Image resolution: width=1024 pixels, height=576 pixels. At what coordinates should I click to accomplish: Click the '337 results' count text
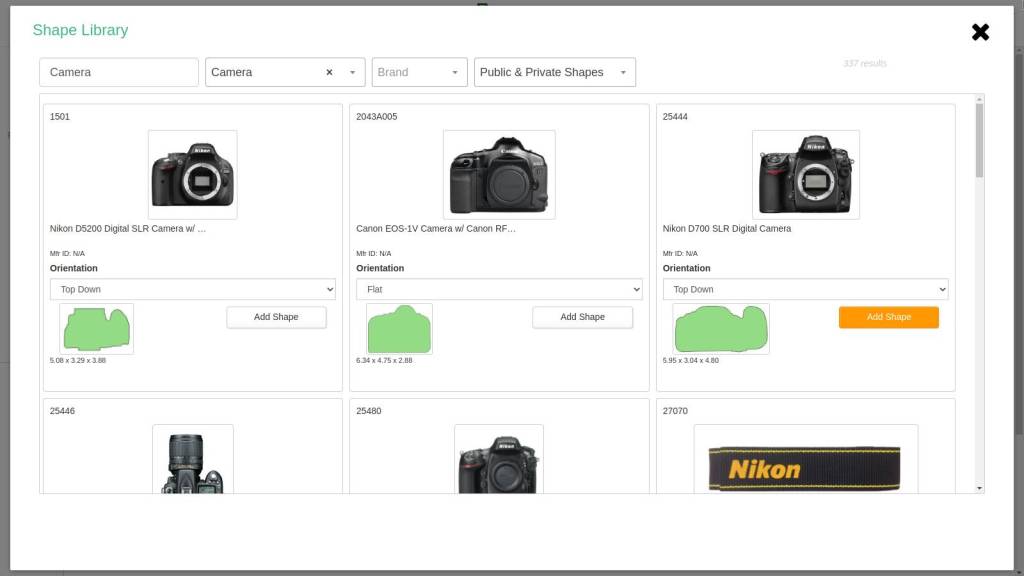(865, 63)
